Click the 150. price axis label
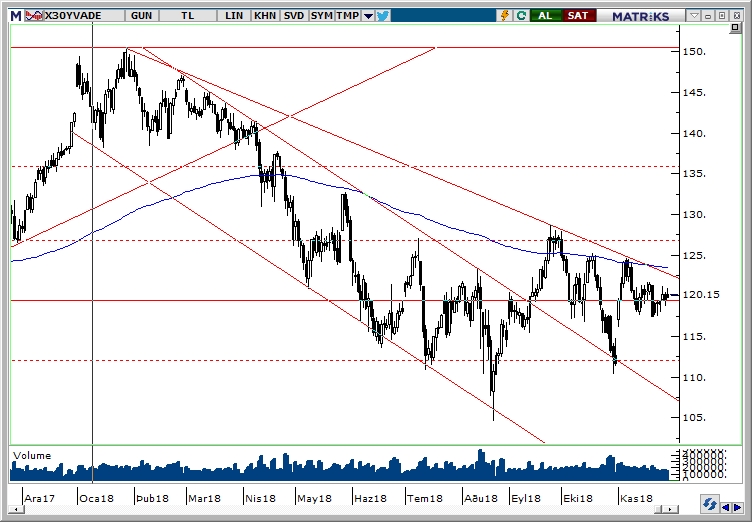The width and height of the screenshot is (752, 522). coord(694,51)
